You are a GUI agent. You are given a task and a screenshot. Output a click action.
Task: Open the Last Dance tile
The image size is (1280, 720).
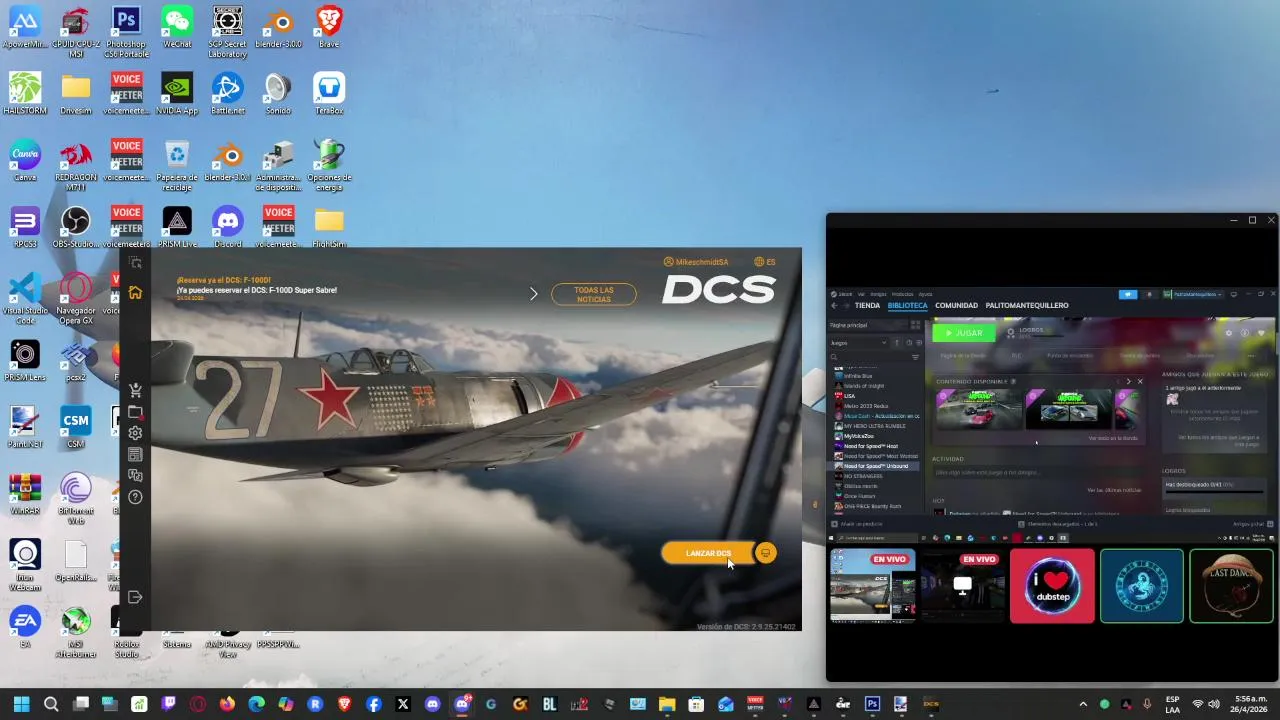(x=1232, y=586)
